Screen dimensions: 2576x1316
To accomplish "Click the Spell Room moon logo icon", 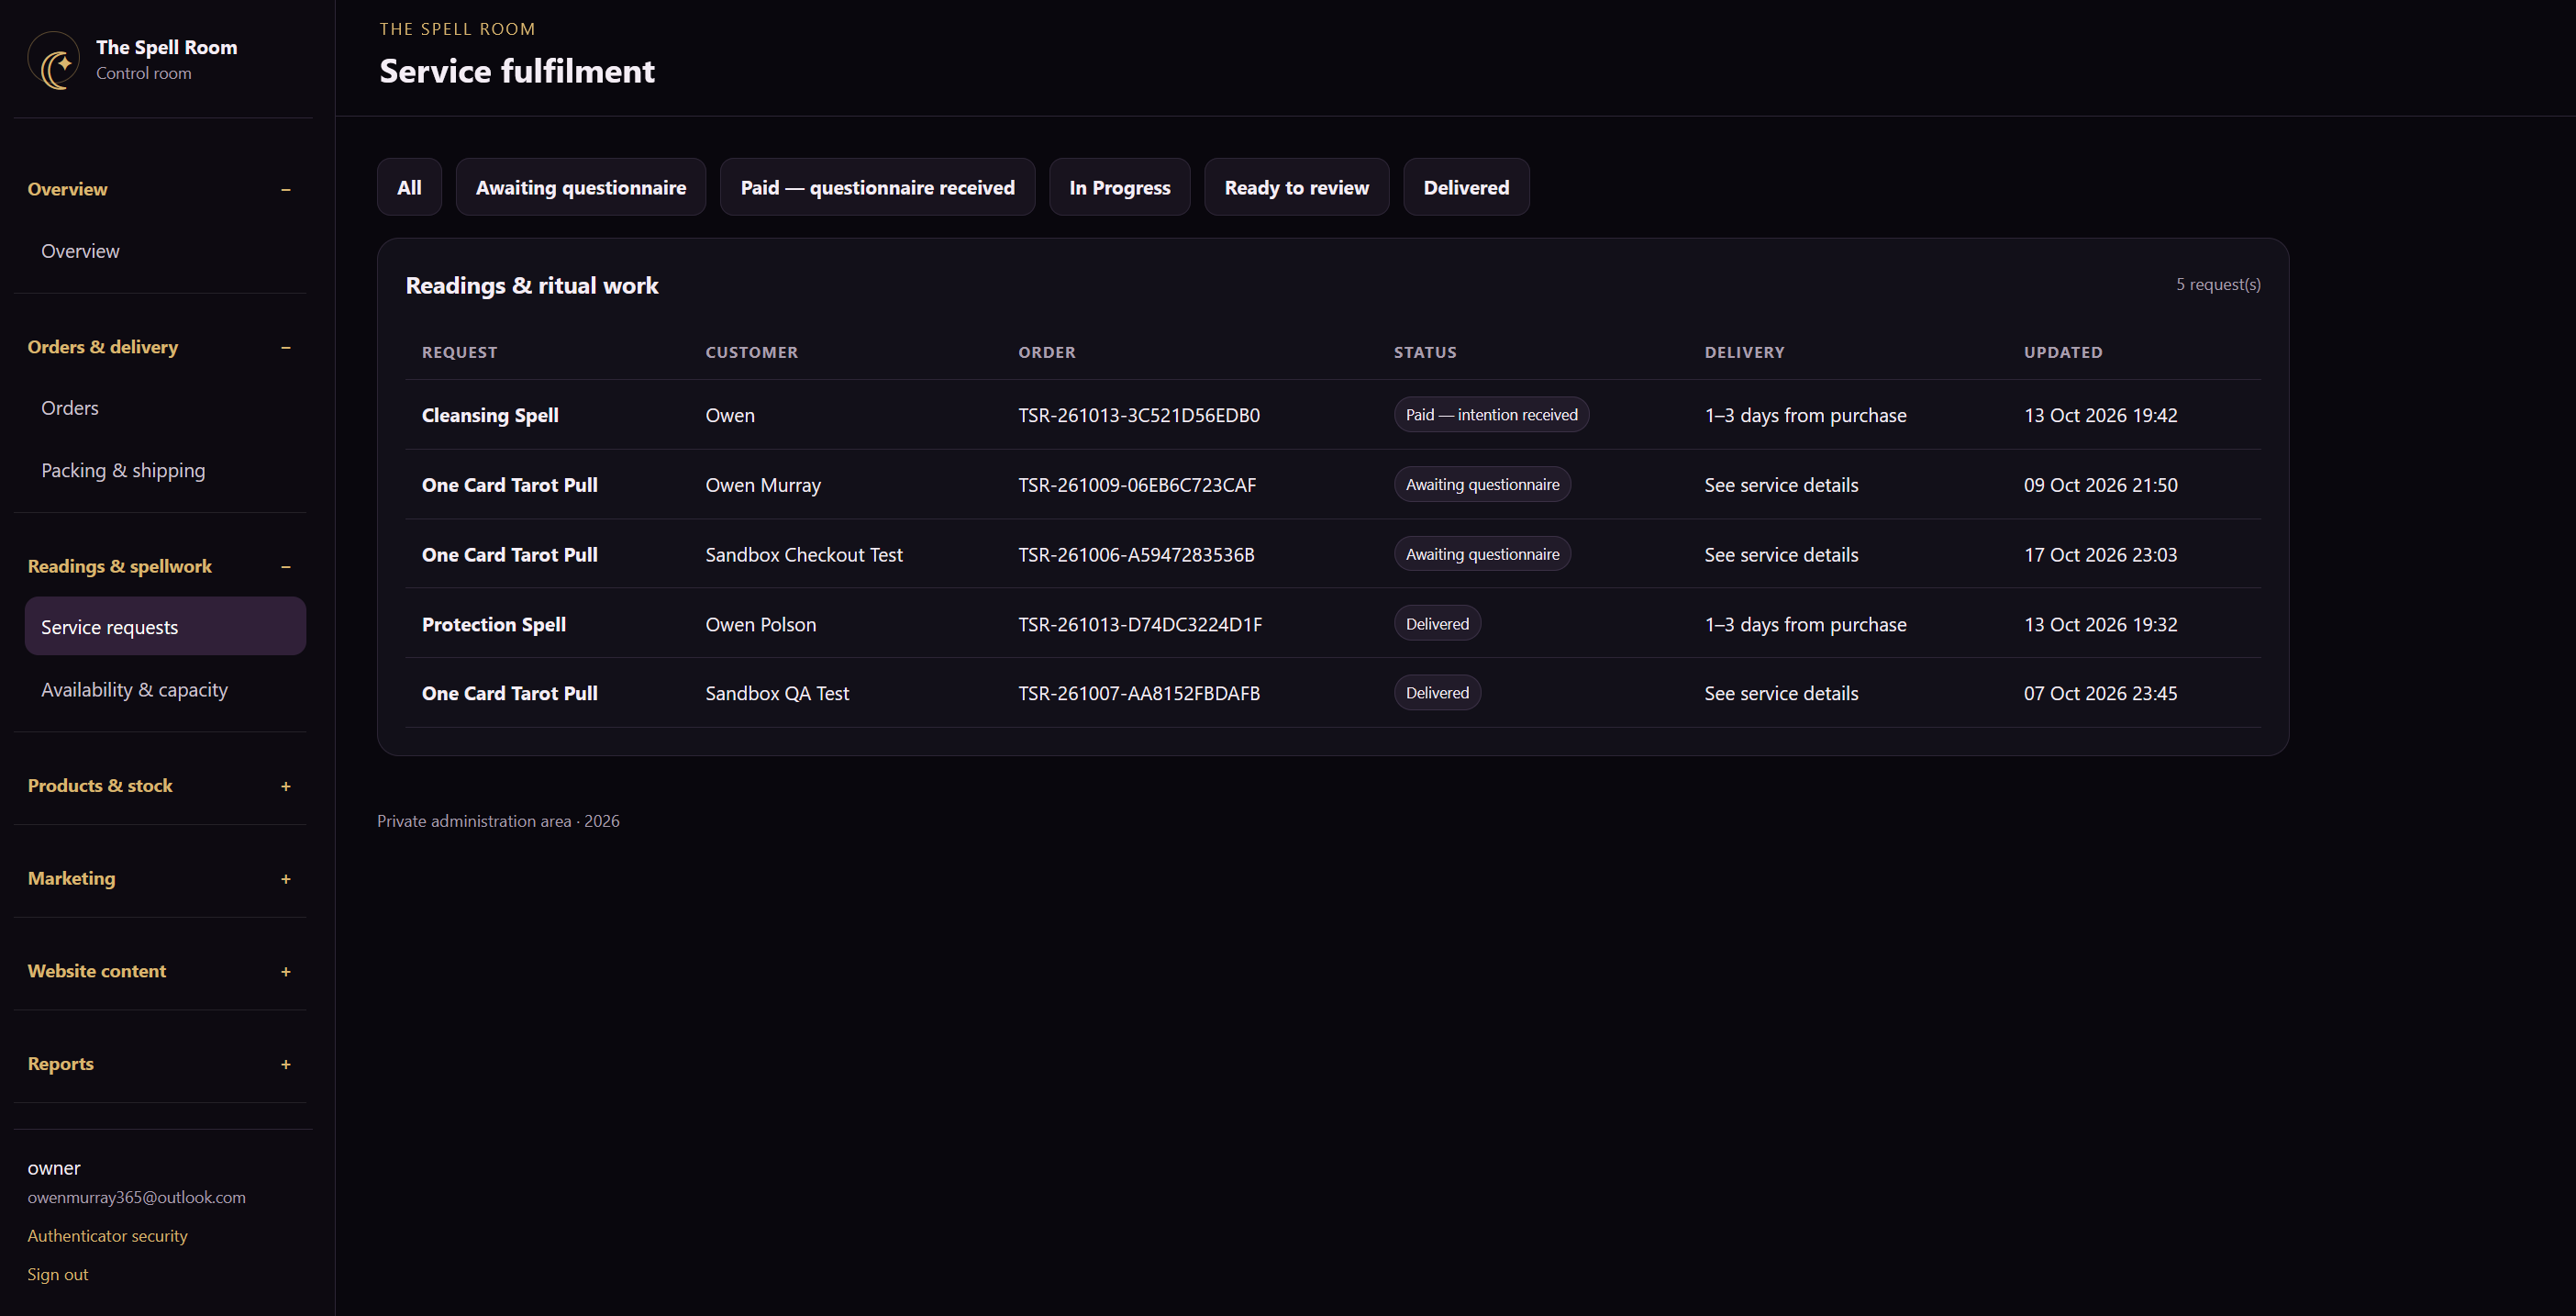I will coord(54,60).
